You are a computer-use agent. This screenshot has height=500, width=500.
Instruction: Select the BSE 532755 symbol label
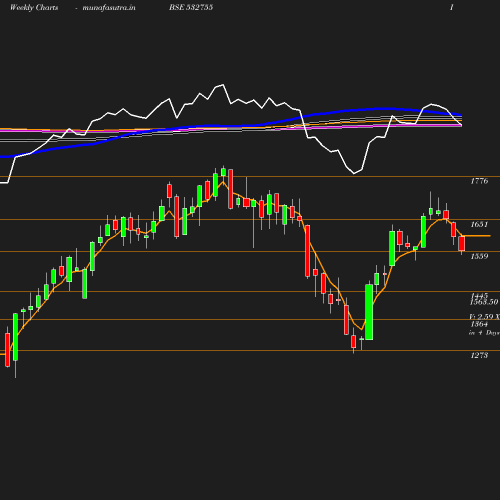point(191,7)
